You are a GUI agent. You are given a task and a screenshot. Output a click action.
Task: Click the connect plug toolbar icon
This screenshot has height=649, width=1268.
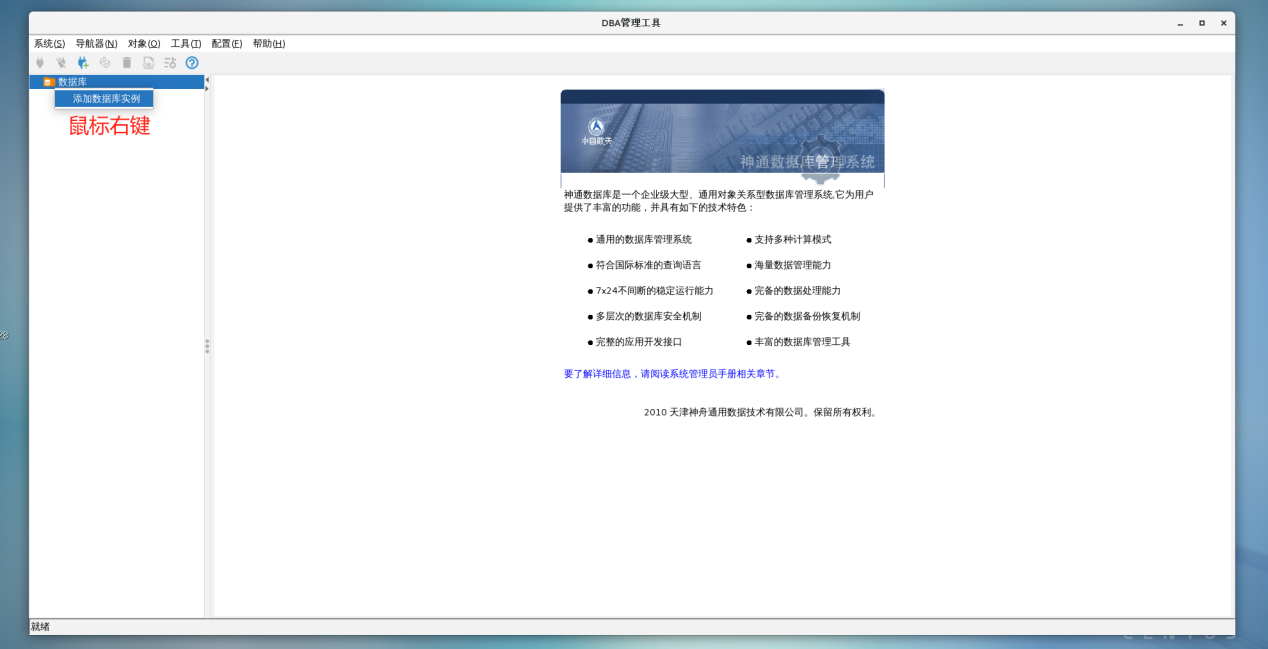coord(40,62)
